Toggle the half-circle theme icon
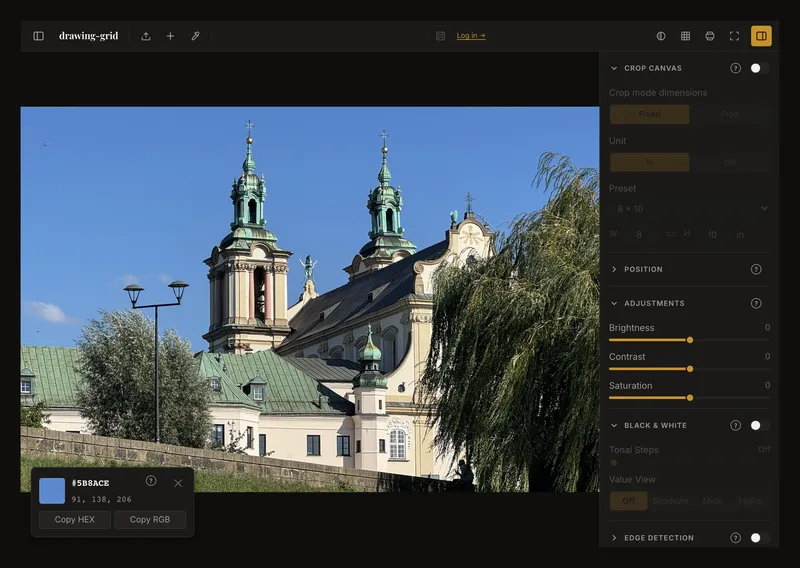800x568 pixels. coord(661,36)
